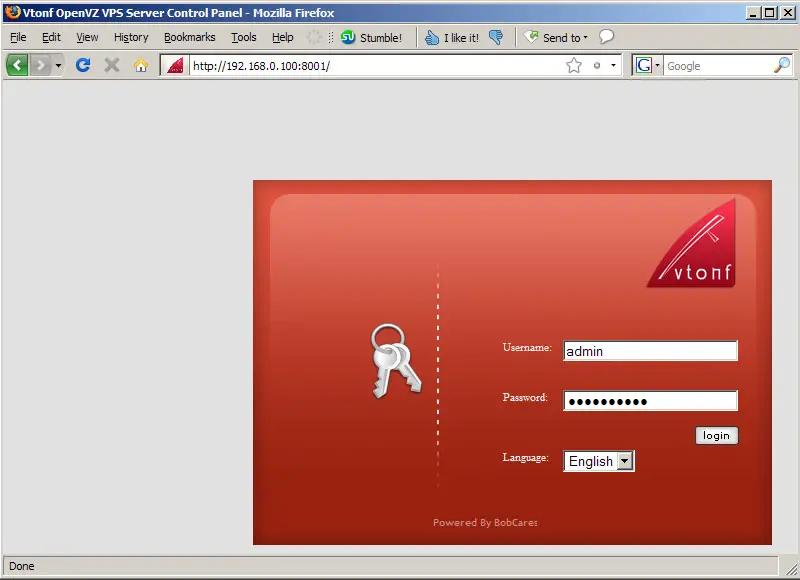Open the View menu

point(87,37)
